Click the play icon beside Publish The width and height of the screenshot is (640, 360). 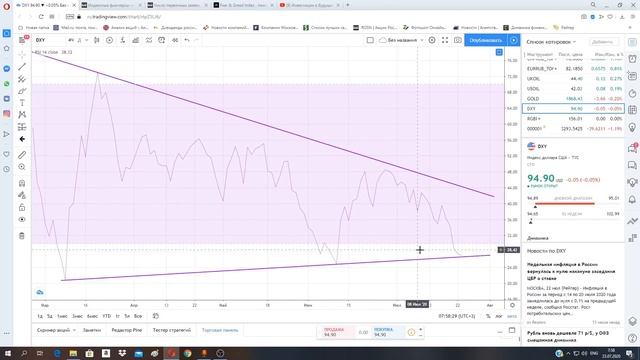point(513,40)
